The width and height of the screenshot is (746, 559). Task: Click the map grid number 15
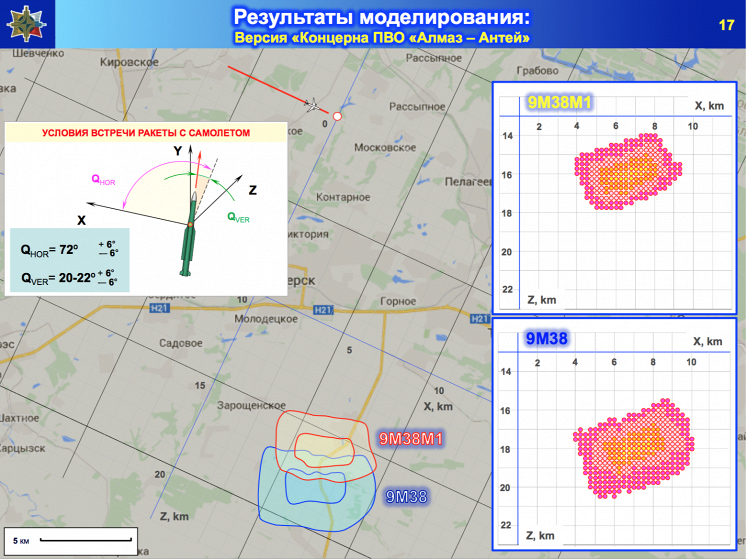200,385
